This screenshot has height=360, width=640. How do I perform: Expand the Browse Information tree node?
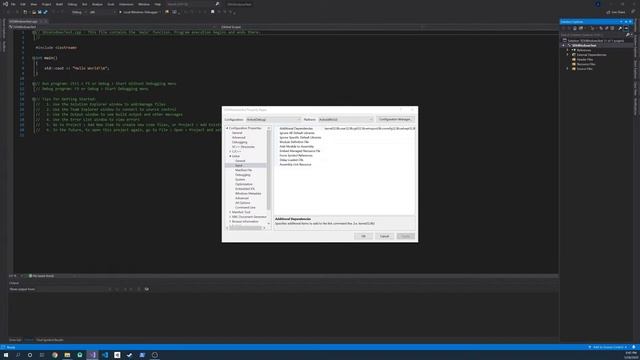click(x=230, y=222)
